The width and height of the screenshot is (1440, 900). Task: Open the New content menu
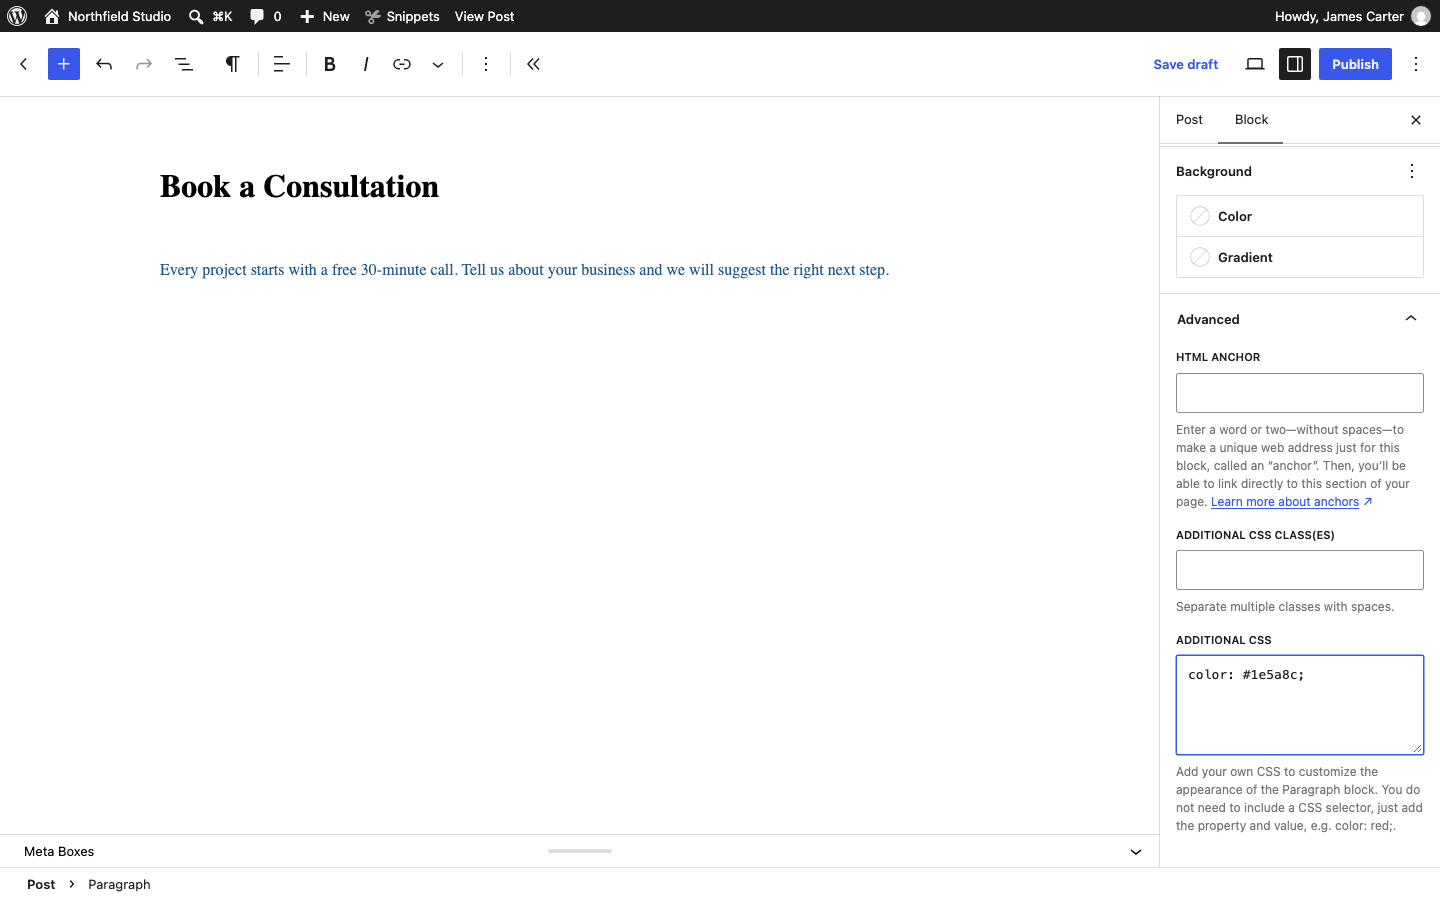tap(325, 16)
